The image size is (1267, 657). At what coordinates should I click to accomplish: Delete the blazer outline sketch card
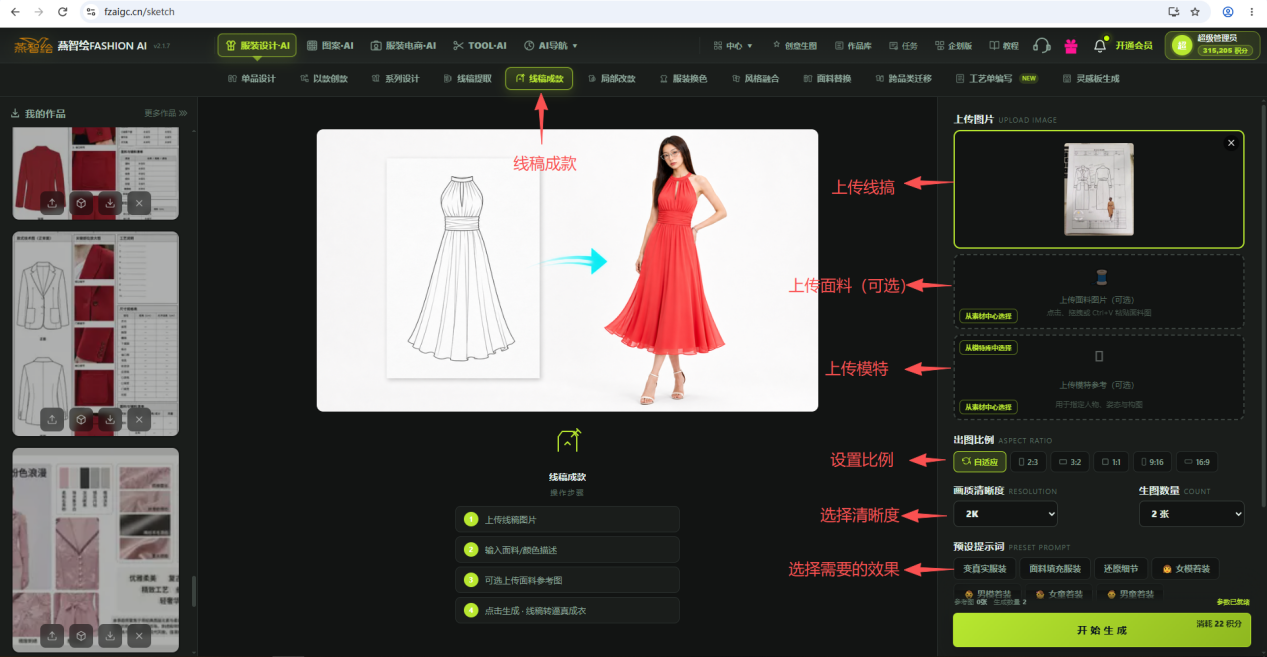pyautogui.click(x=139, y=419)
